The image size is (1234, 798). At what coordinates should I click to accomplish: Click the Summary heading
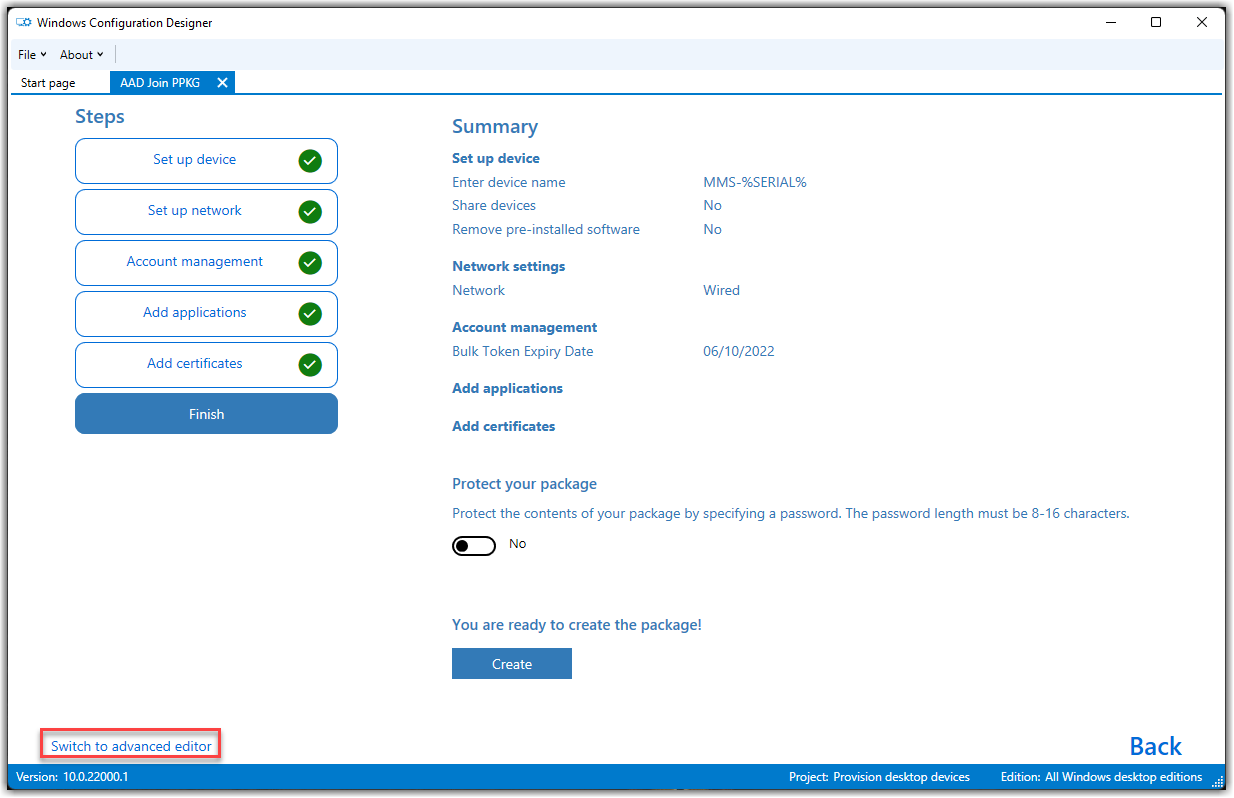click(495, 127)
